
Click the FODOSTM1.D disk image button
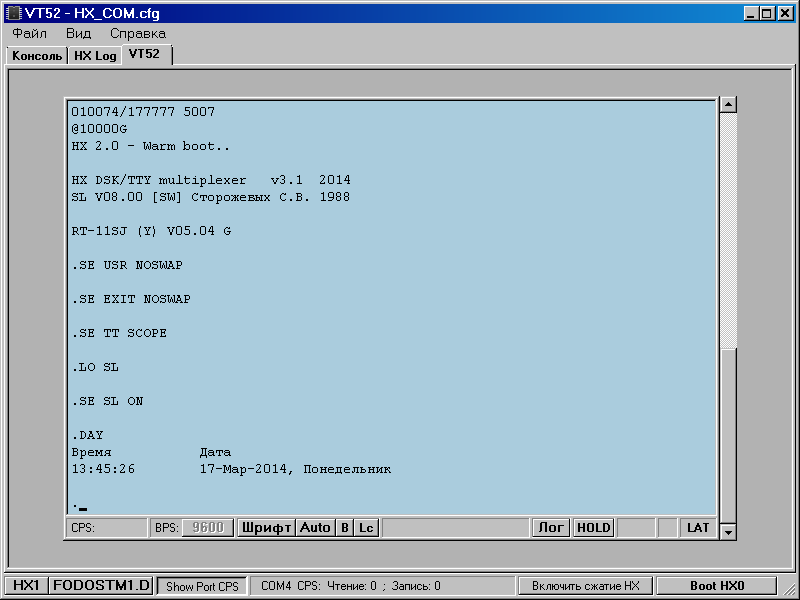pos(101,585)
